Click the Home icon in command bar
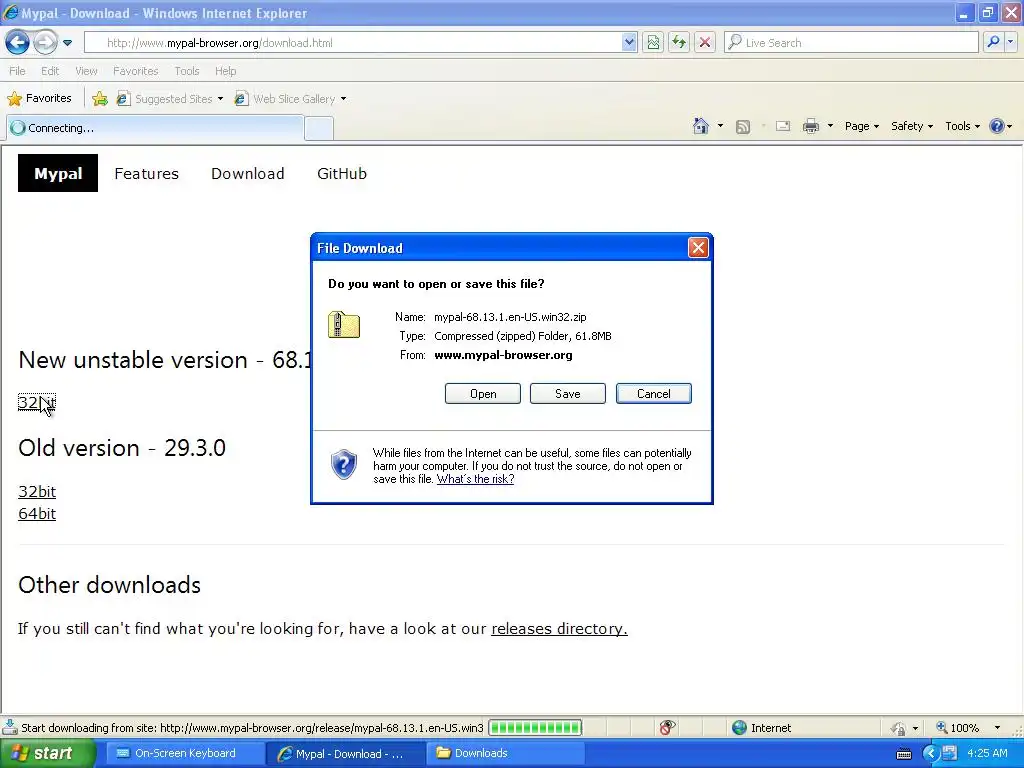1024x768 pixels. [701, 126]
